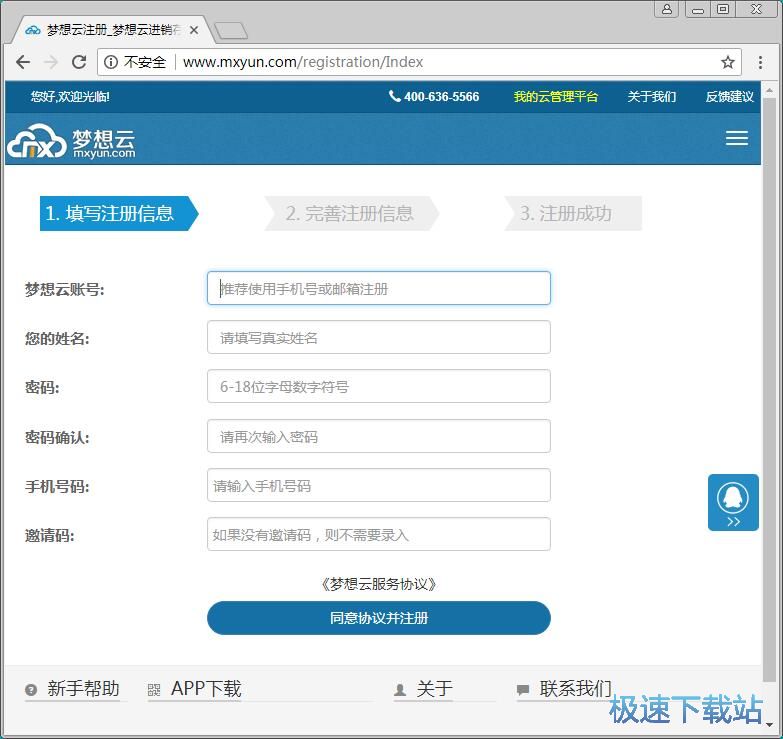This screenshot has height=739, width=783.
Task: Open a new browser tab
Action: pyautogui.click(x=230, y=31)
